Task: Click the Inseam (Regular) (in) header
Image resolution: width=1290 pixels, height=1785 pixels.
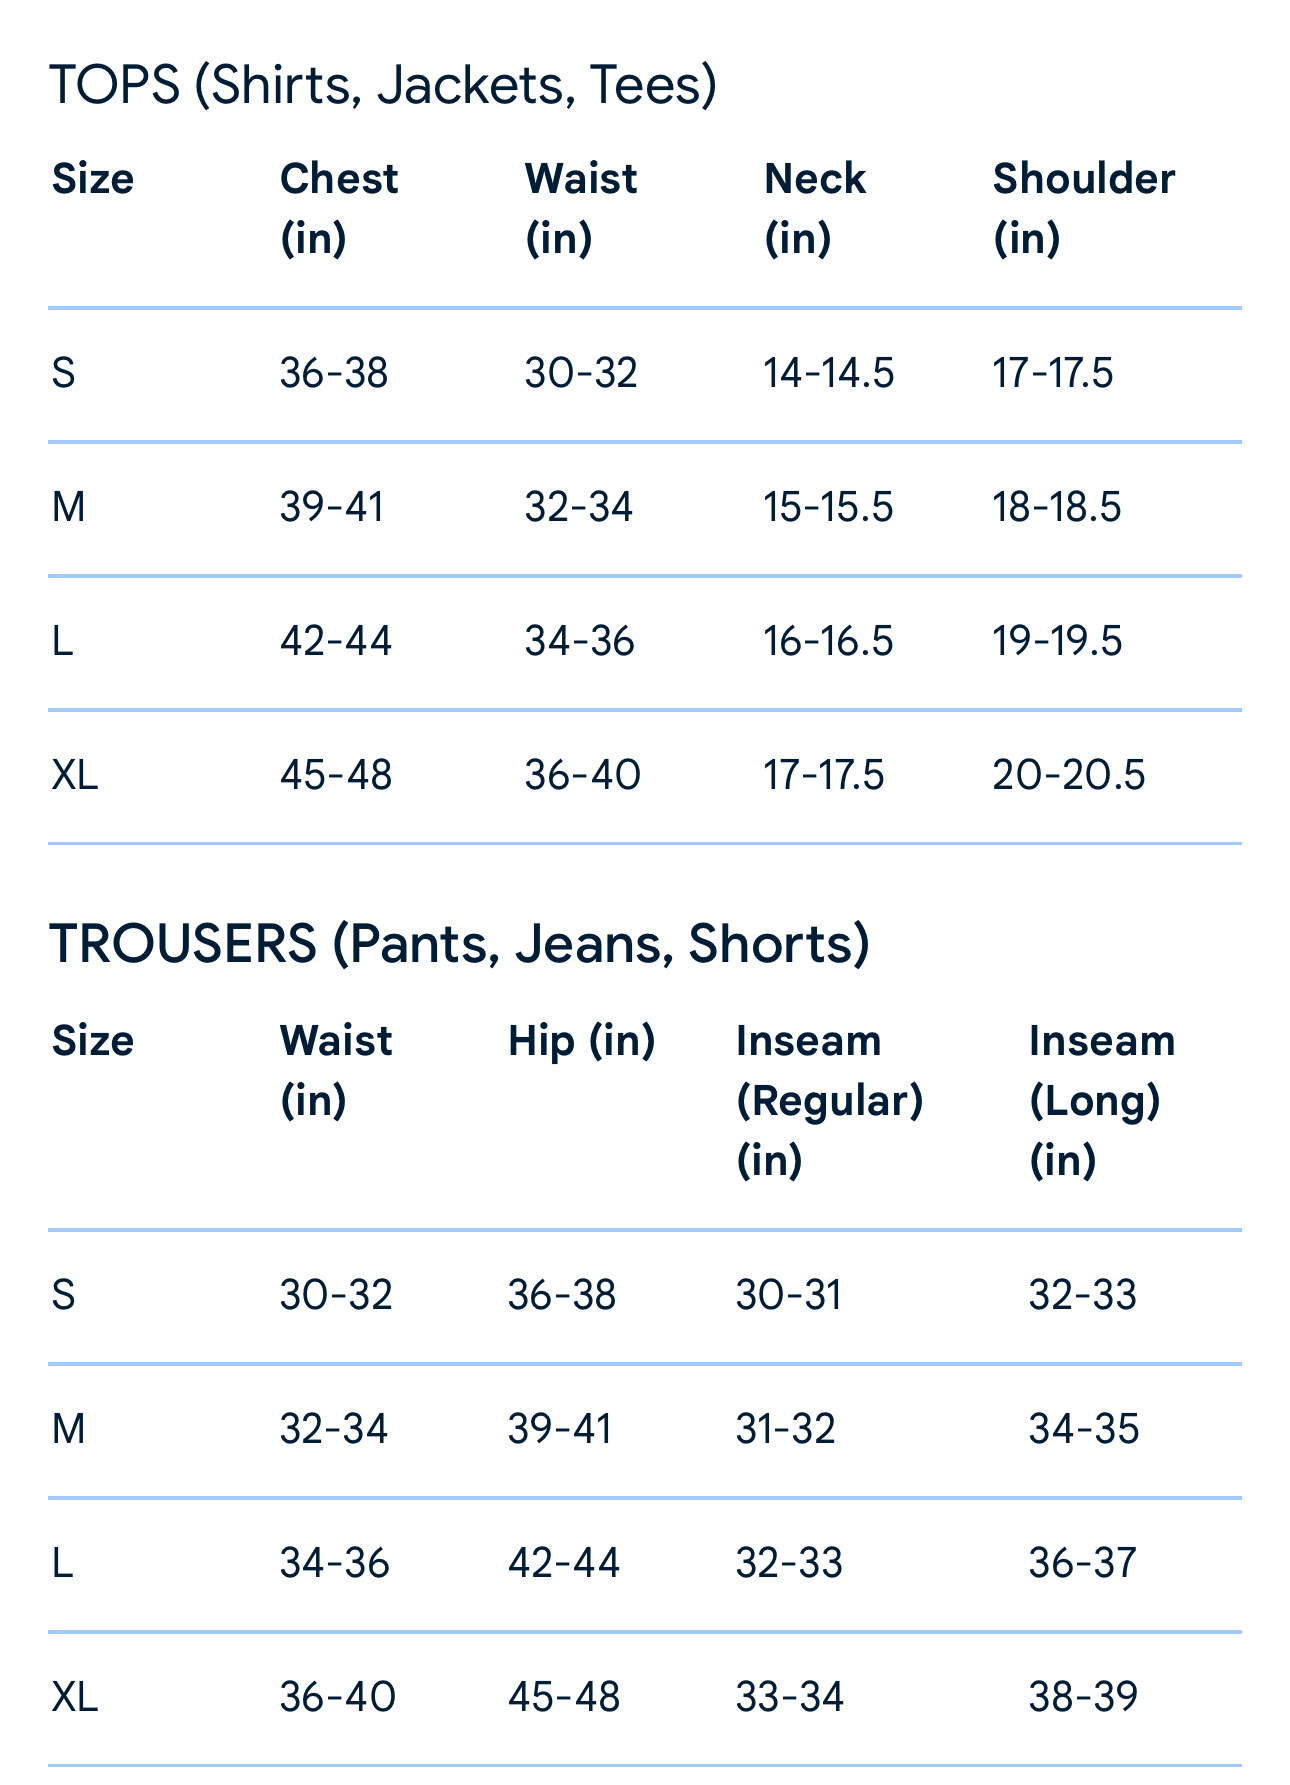Action: click(x=830, y=1100)
